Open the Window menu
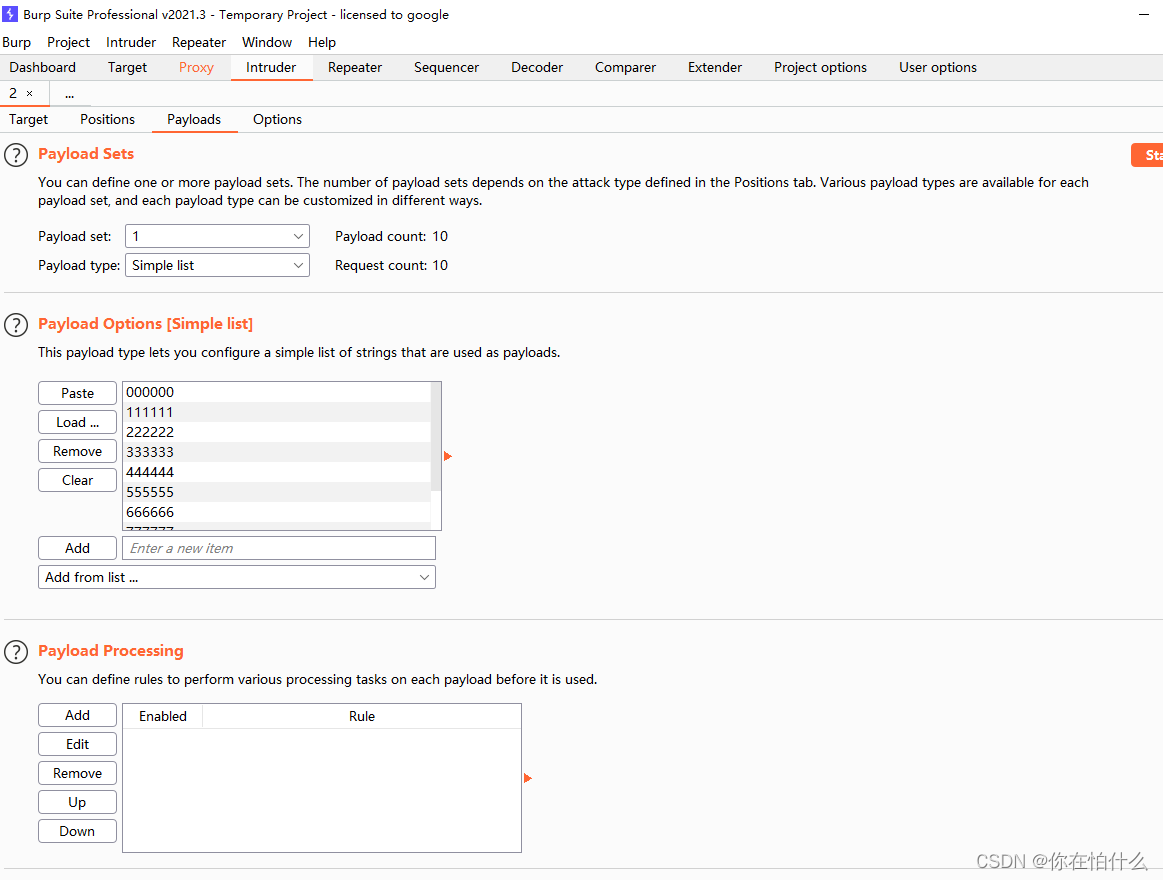This screenshot has width=1163, height=880. pyautogui.click(x=267, y=42)
